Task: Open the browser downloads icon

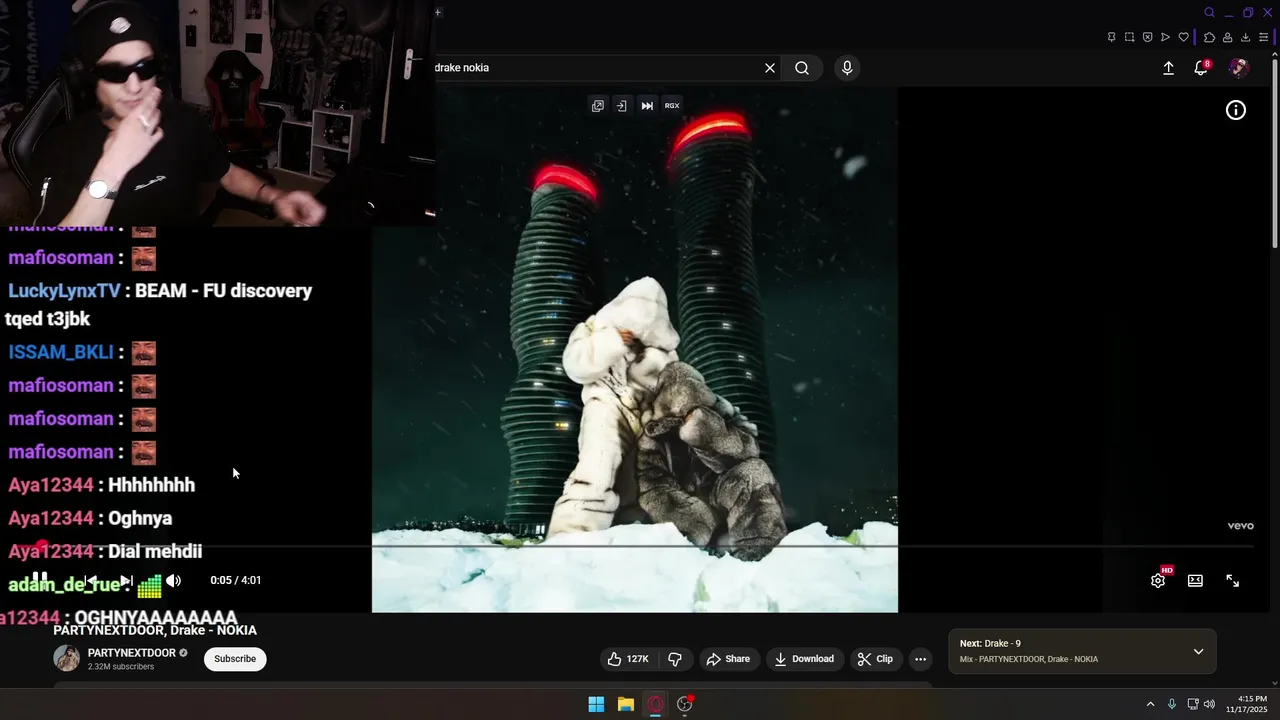Action: (1245, 38)
